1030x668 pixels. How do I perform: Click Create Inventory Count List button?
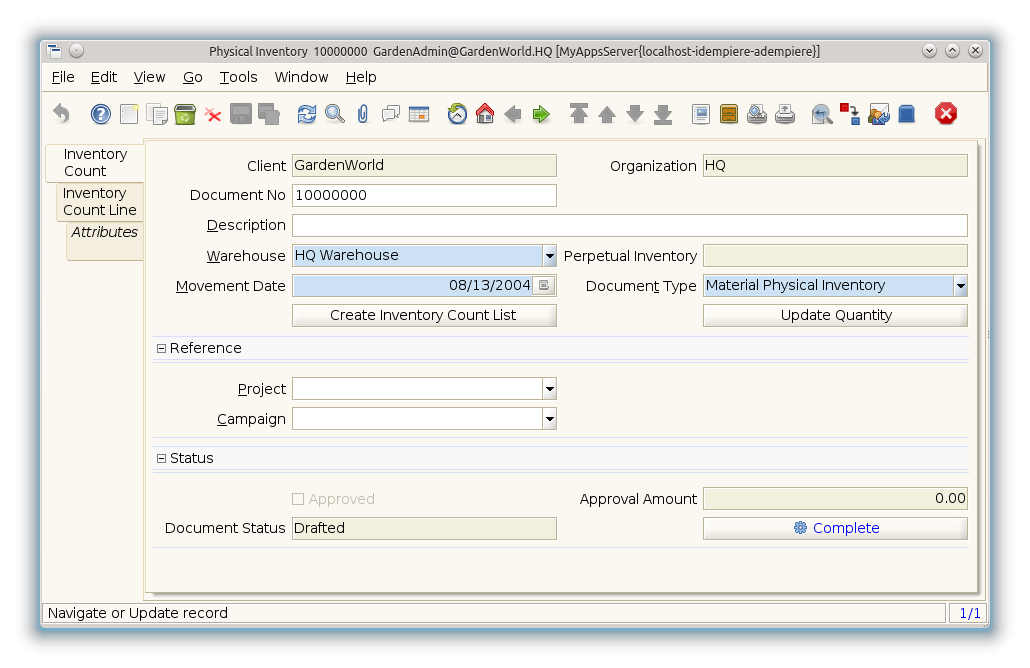coord(424,315)
